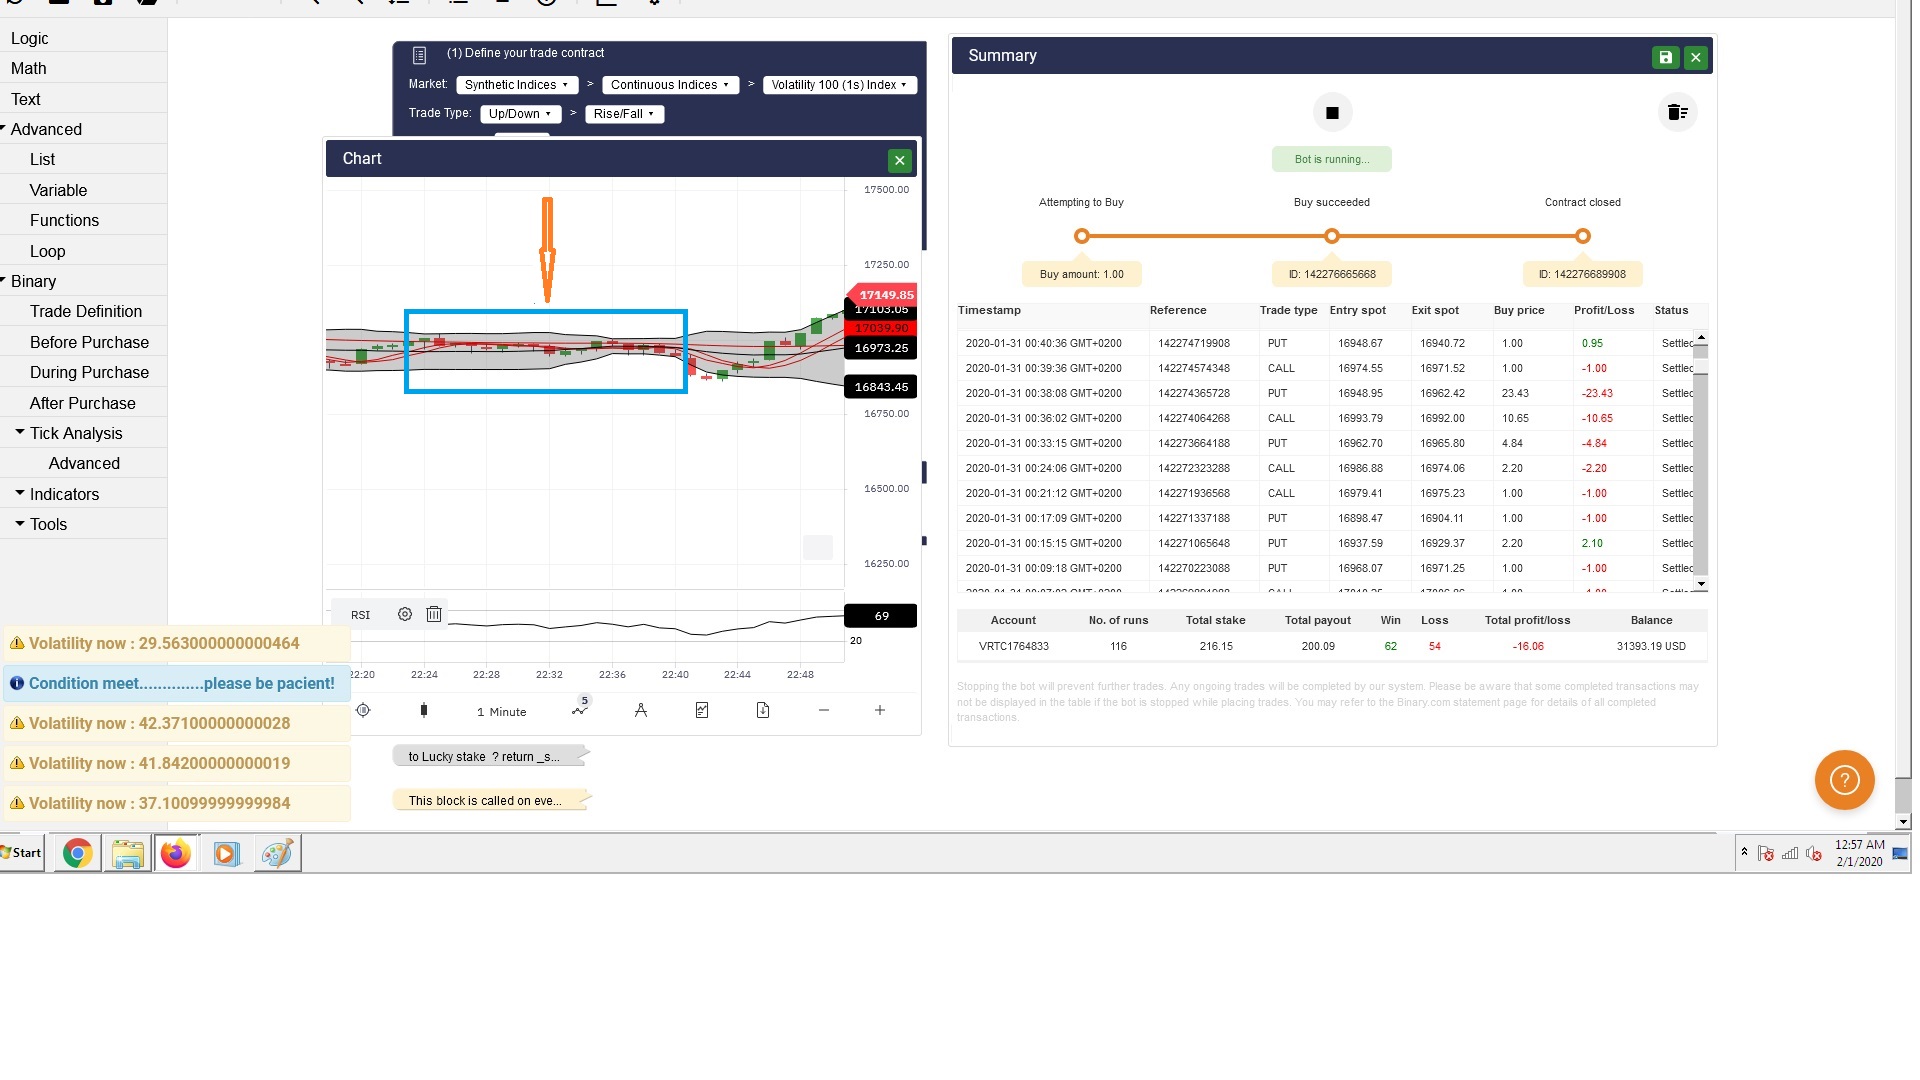The image size is (1920, 1080).
Task: Open the help bubble button
Action: (1843, 780)
